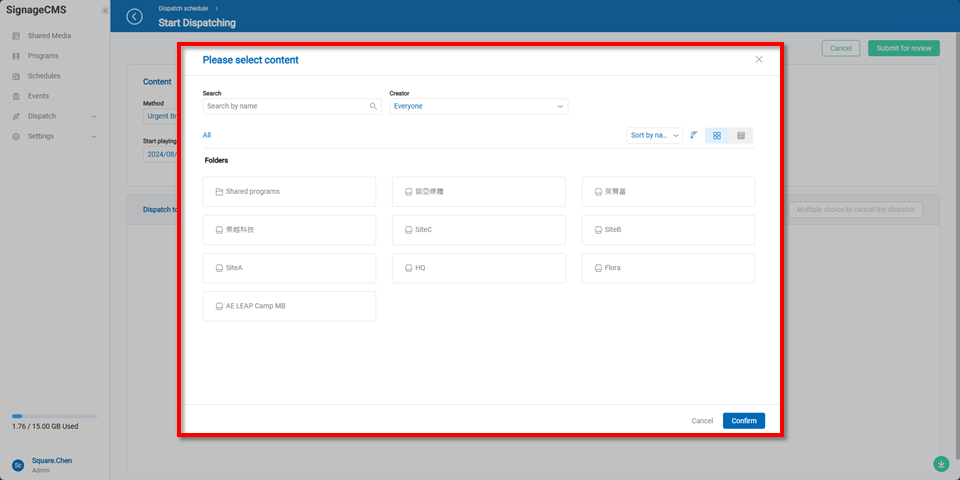Open the Sort by name dropdown
Viewport: 960px width, 480px height.
pos(655,135)
